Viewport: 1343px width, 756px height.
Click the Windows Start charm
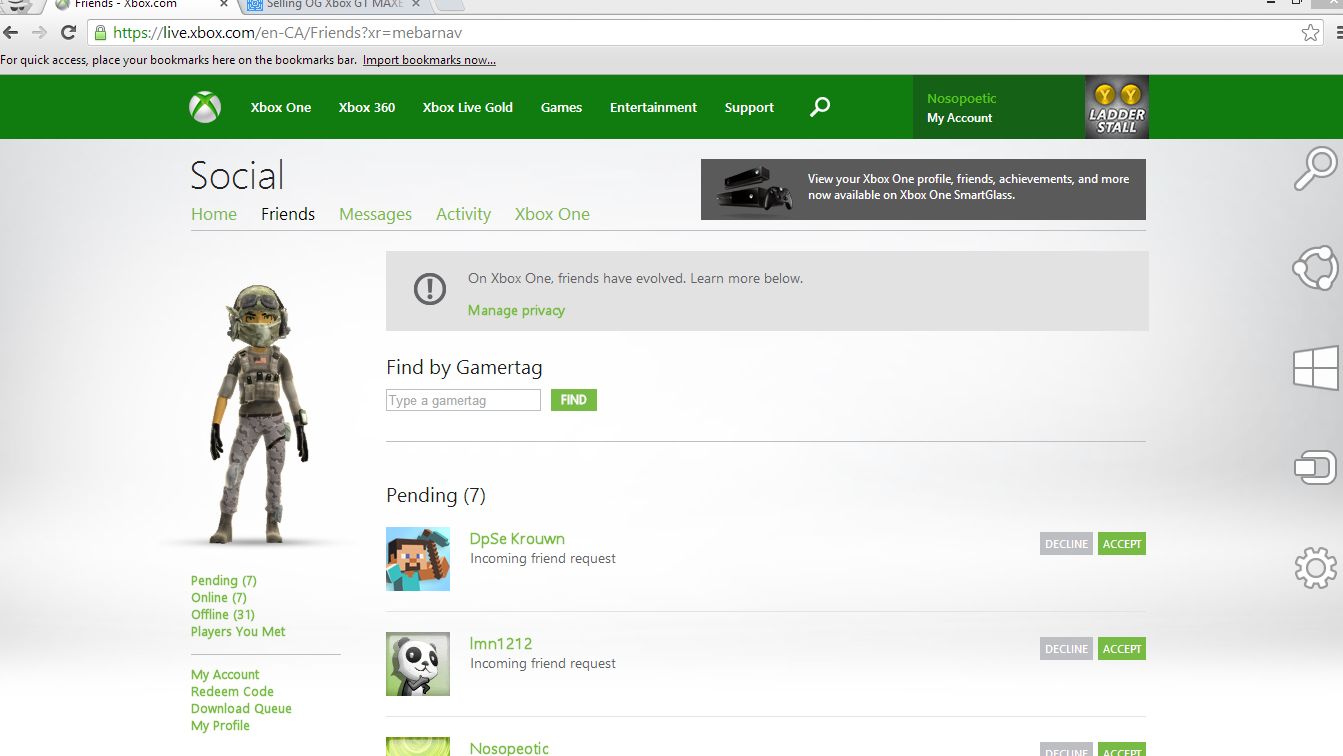coord(1315,367)
